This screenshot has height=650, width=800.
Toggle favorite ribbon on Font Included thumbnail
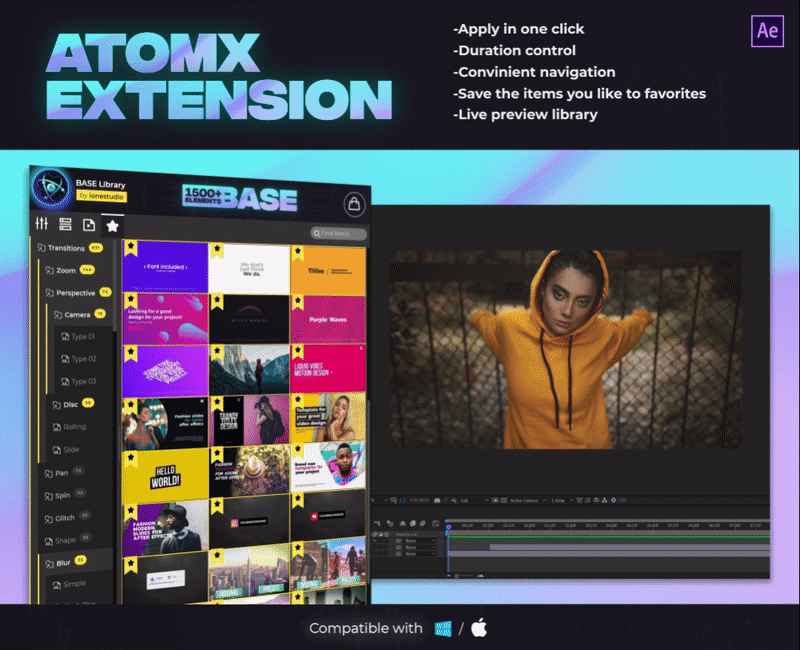130,250
